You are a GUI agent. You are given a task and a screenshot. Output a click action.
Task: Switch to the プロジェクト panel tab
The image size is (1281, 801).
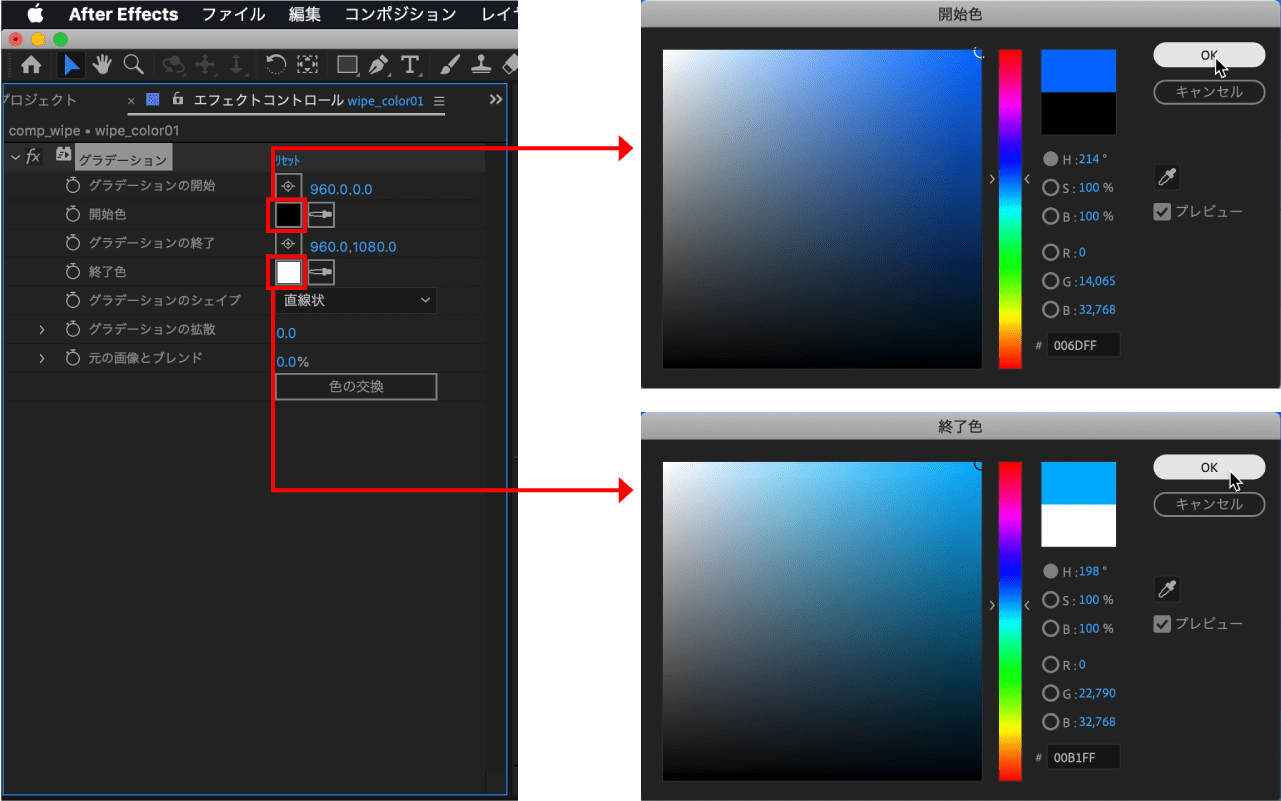pyautogui.click(x=40, y=100)
